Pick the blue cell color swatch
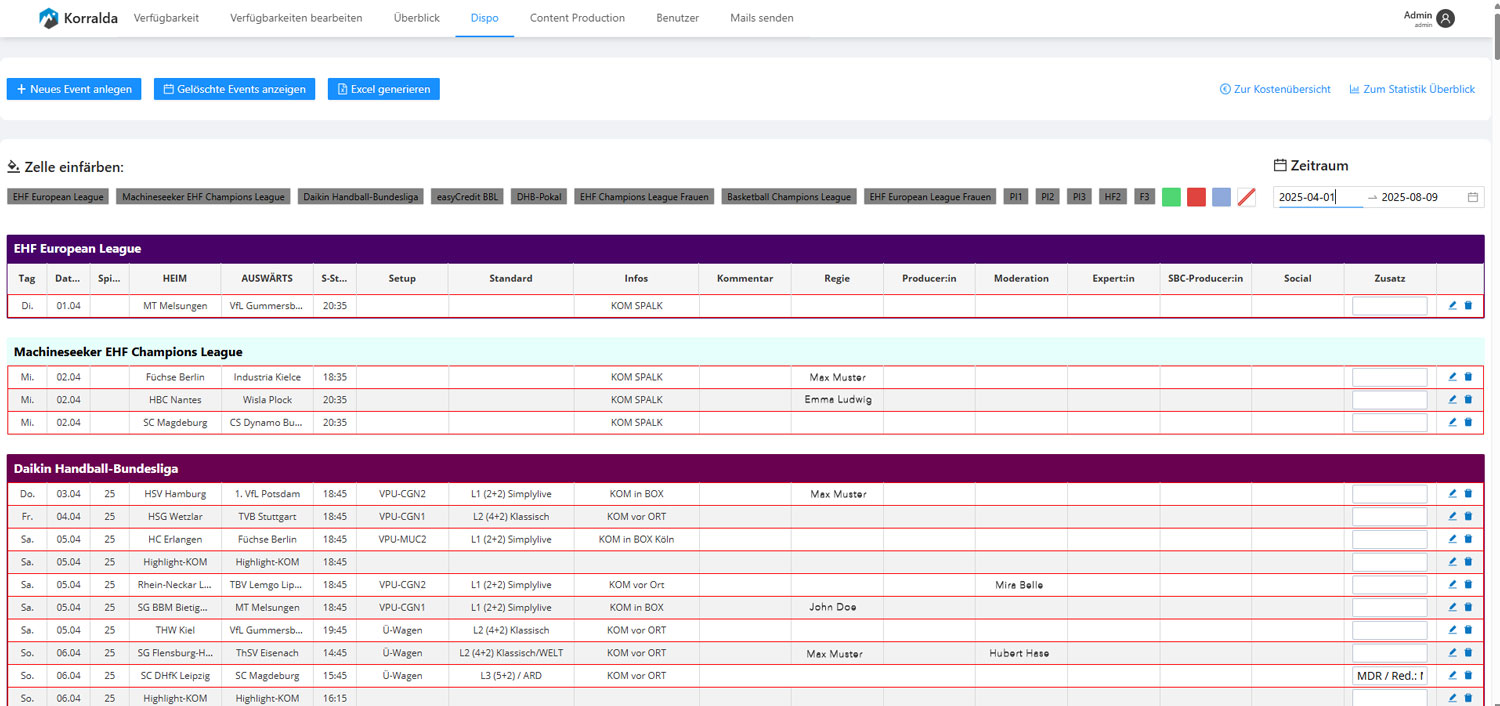The height and width of the screenshot is (706, 1500). click(1221, 197)
